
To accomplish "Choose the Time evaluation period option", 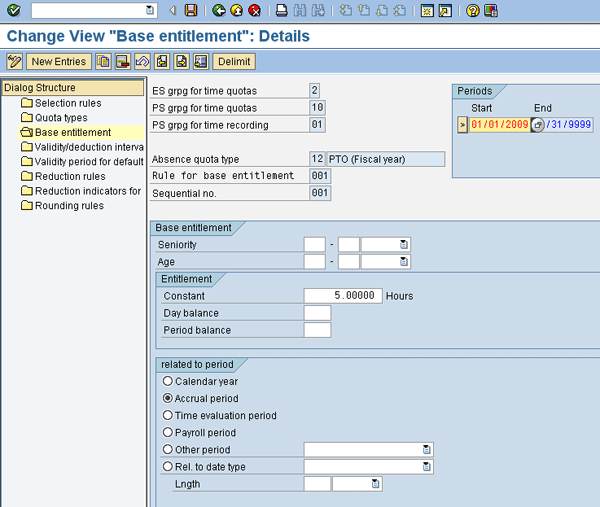I will coord(167,415).
